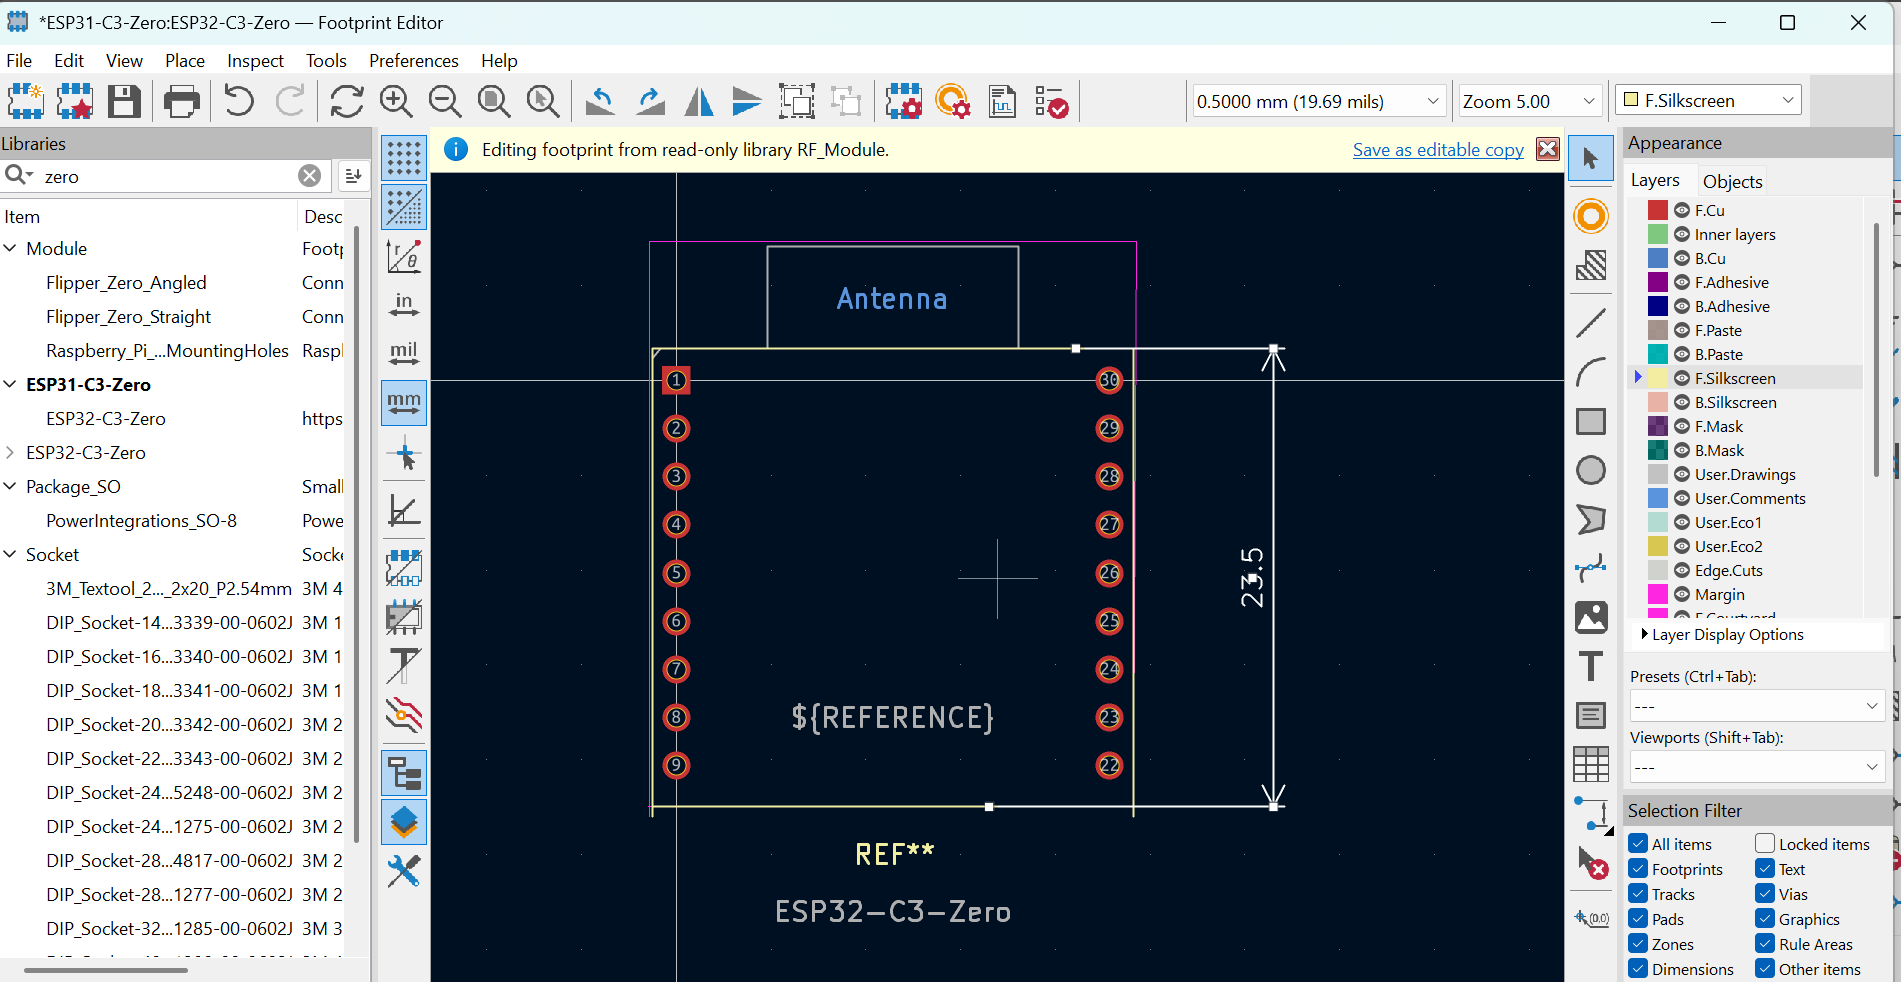Click the Margin magenta color swatch
The height and width of the screenshot is (982, 1901).
(x=1658, y=594)
